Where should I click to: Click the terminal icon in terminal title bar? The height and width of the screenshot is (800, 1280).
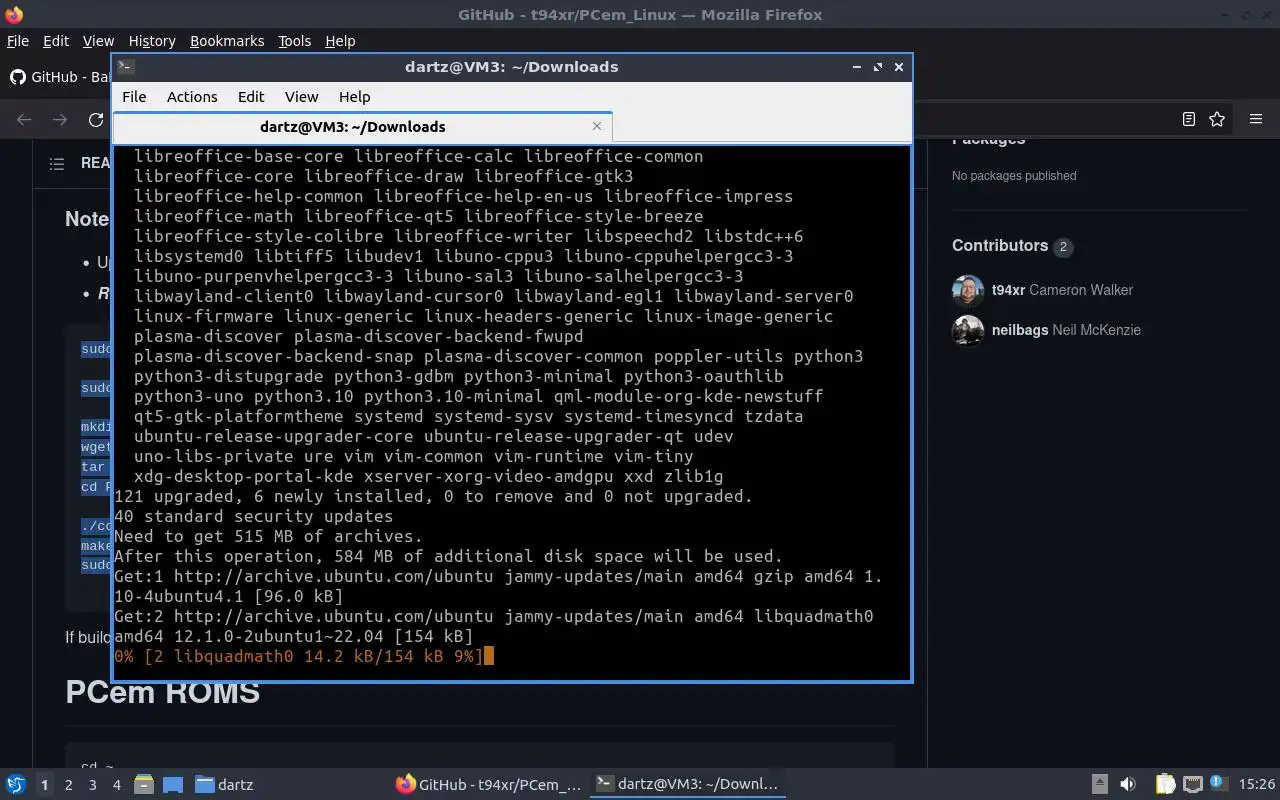pyautogui.click(x=126, y=67)
